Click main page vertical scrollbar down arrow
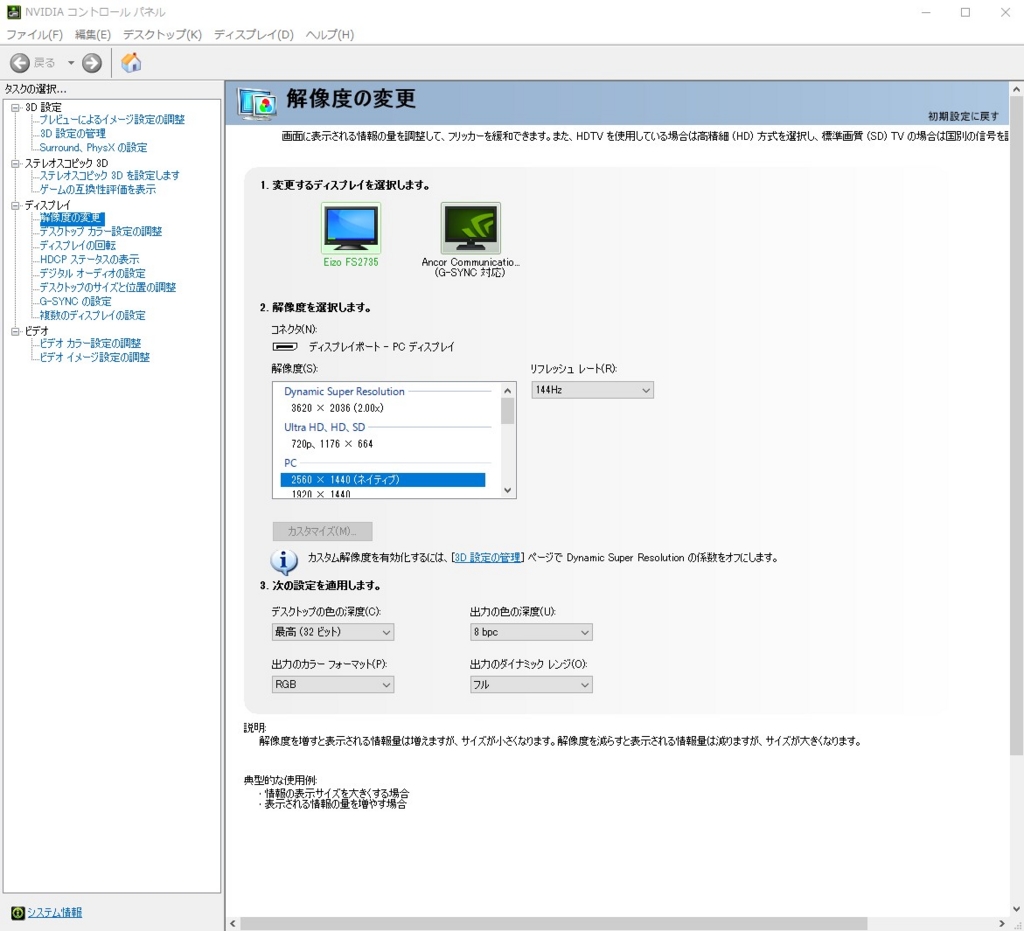Viewport: 1024px width, 931px height. coord(1017,909)
